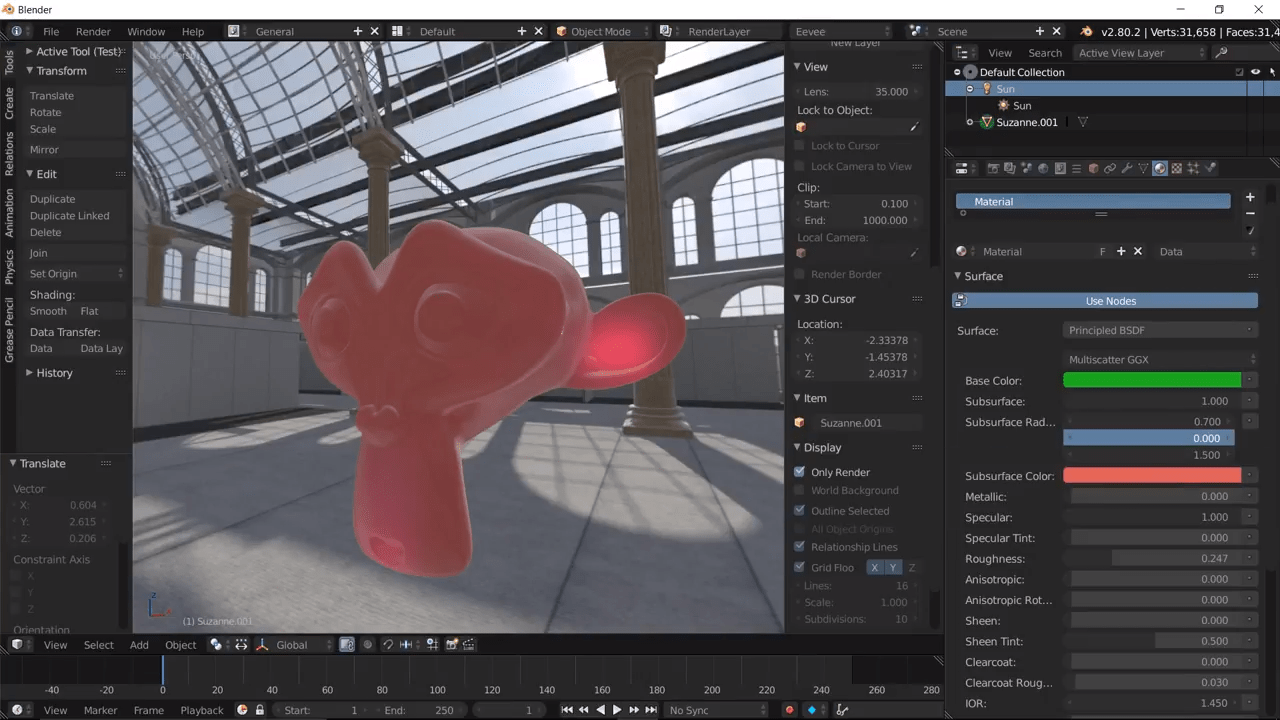Click the red auto-keying record button
Screen dimensions: 1280x720
tap(789, 710)
